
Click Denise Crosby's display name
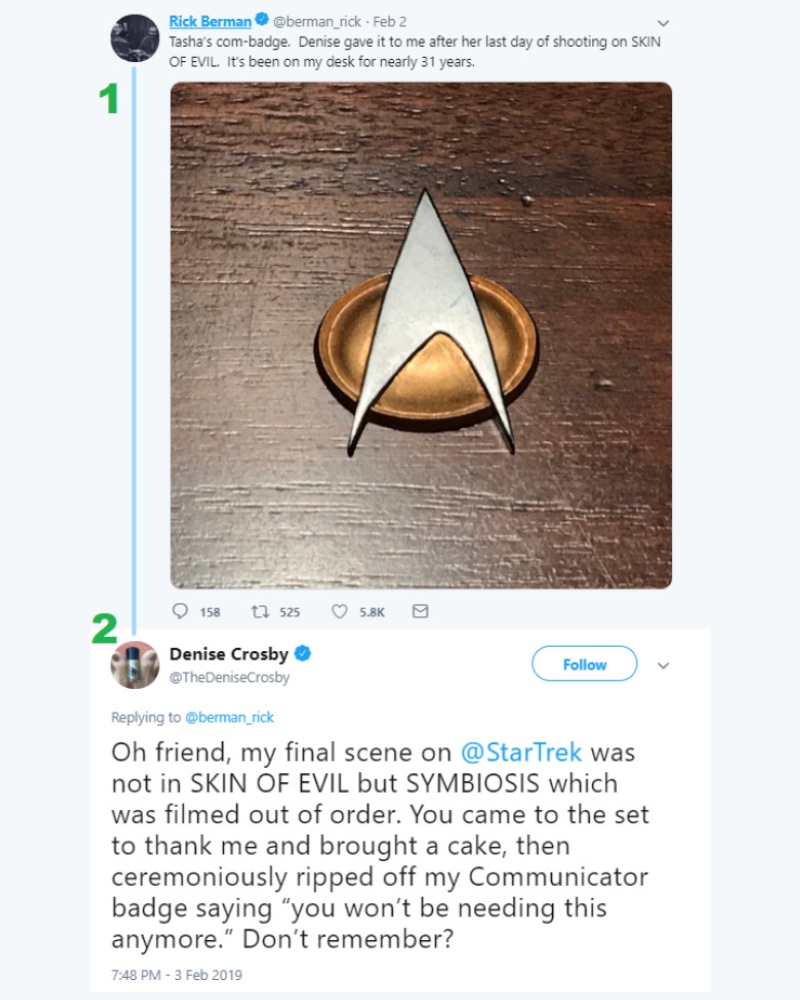point(229,654)
